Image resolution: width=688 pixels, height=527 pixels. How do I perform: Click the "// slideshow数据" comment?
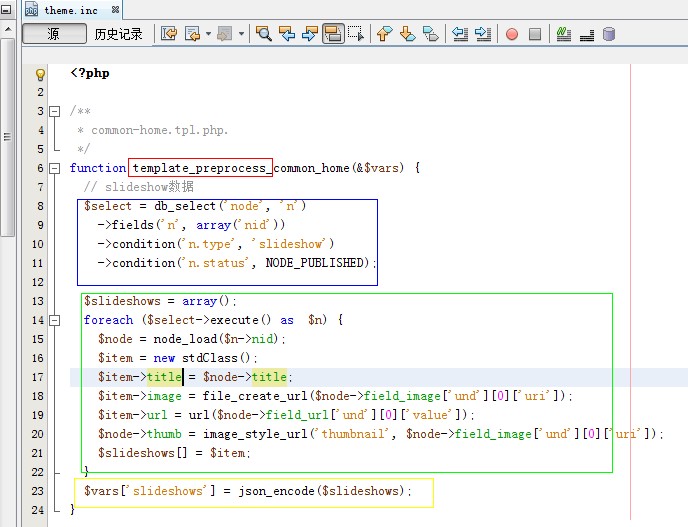coord(138,187)
